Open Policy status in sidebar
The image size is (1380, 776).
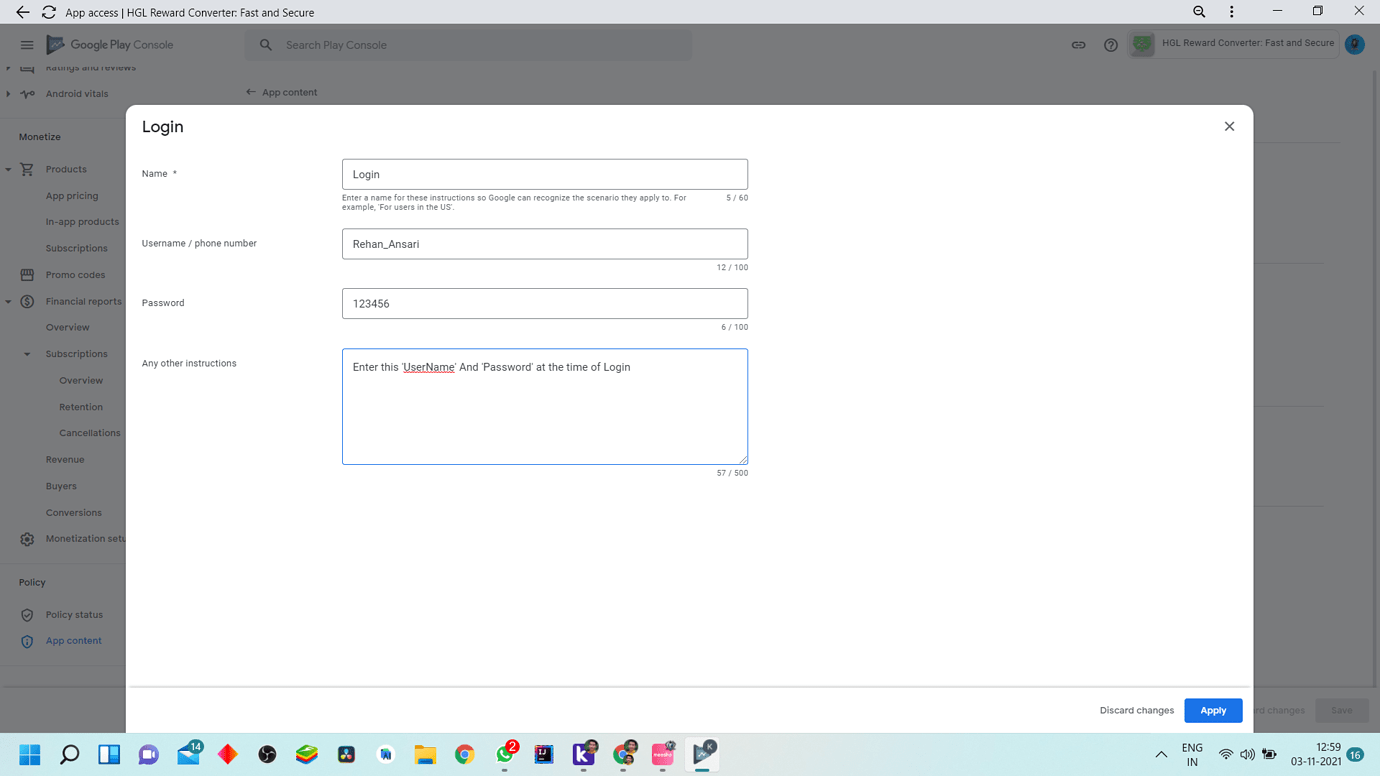[x=74, y=615]
